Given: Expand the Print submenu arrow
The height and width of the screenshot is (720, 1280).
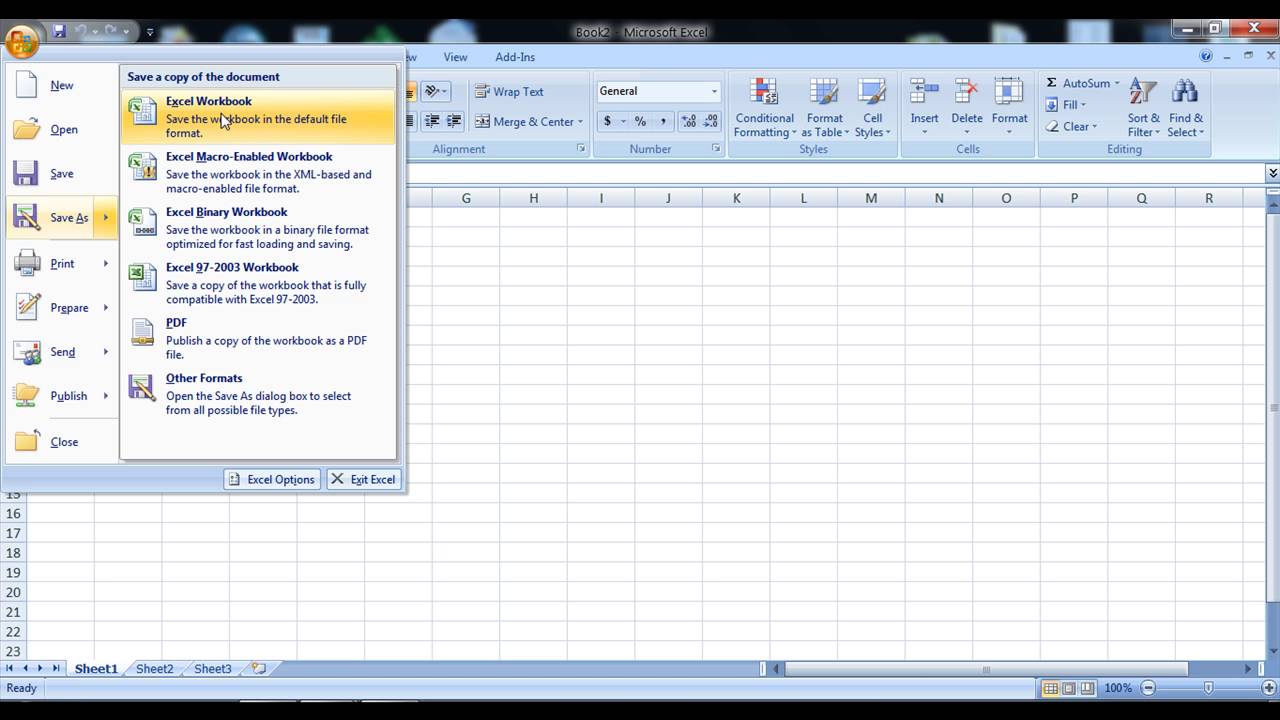Looking at the screenshot, I should 105,263.
